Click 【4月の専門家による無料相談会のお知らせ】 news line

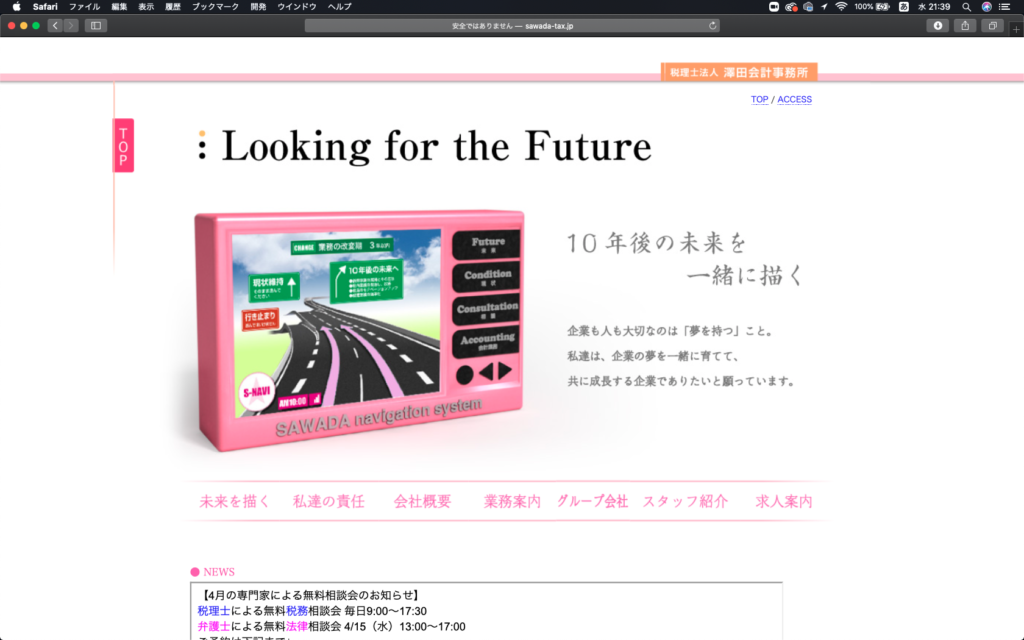[310, 595]
